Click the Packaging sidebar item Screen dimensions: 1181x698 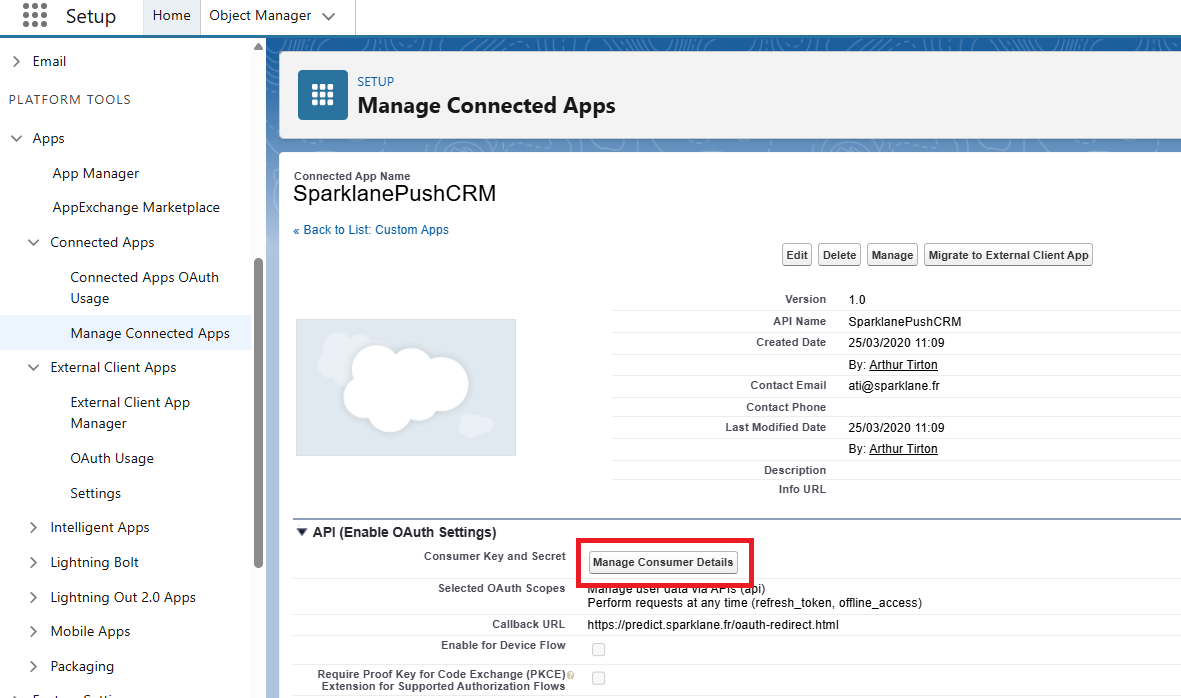click(x=82, y=666)
